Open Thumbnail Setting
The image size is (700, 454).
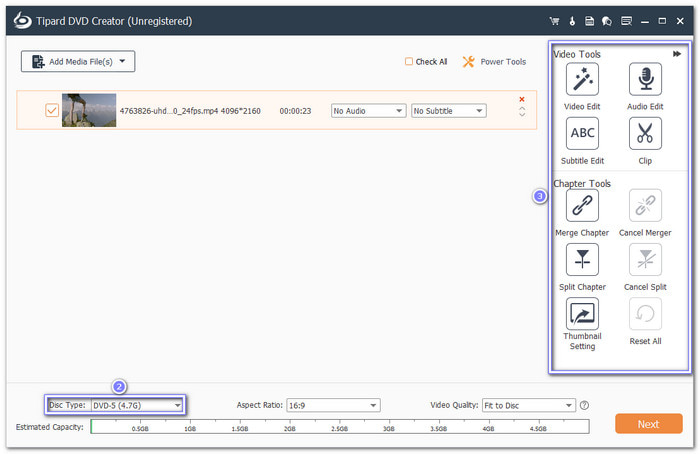coord(582,314)
